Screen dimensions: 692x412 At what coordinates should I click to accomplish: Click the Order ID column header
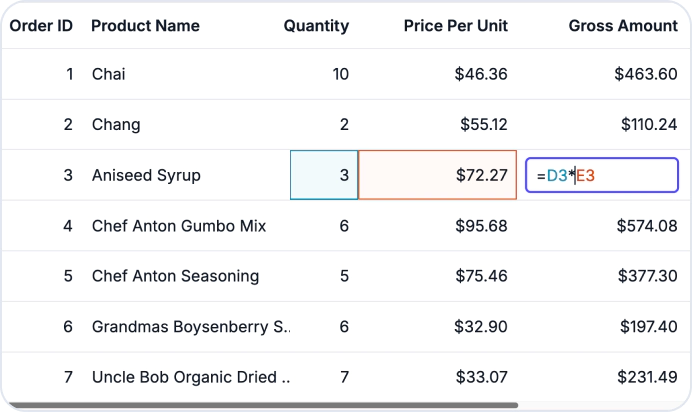tap(41, 26)
